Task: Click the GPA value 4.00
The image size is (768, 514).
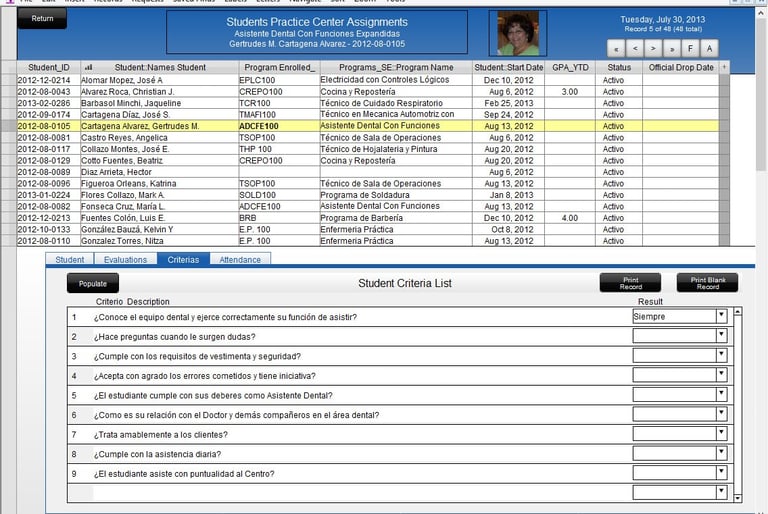Action: pyautogui.click(x=570, y=218)
